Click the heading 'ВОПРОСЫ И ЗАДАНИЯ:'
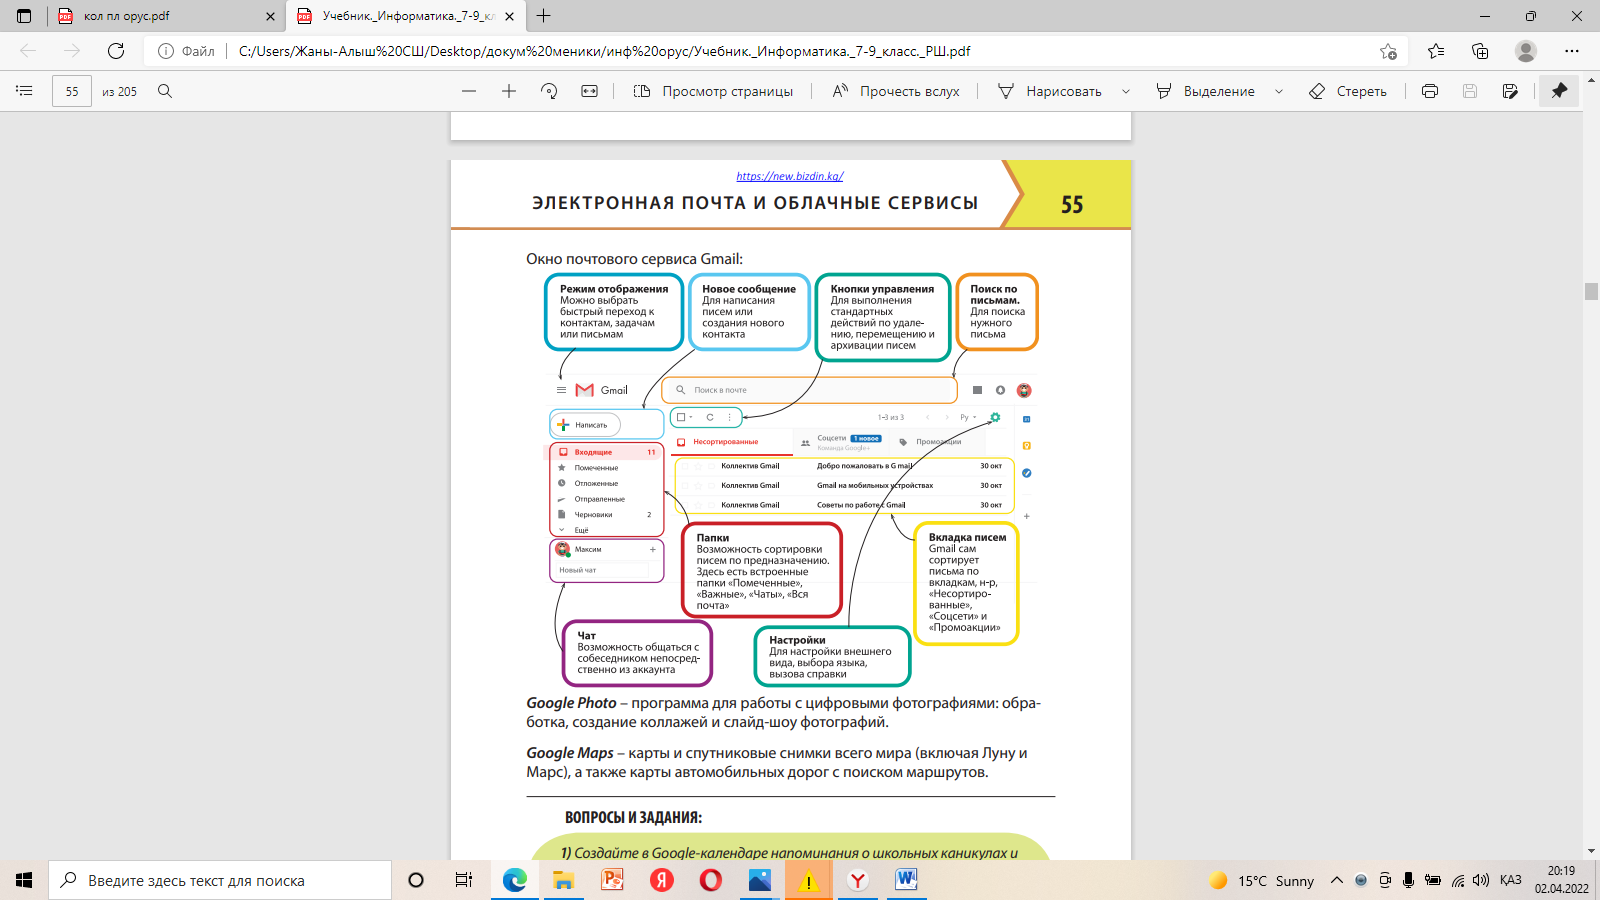 [633, 817]
